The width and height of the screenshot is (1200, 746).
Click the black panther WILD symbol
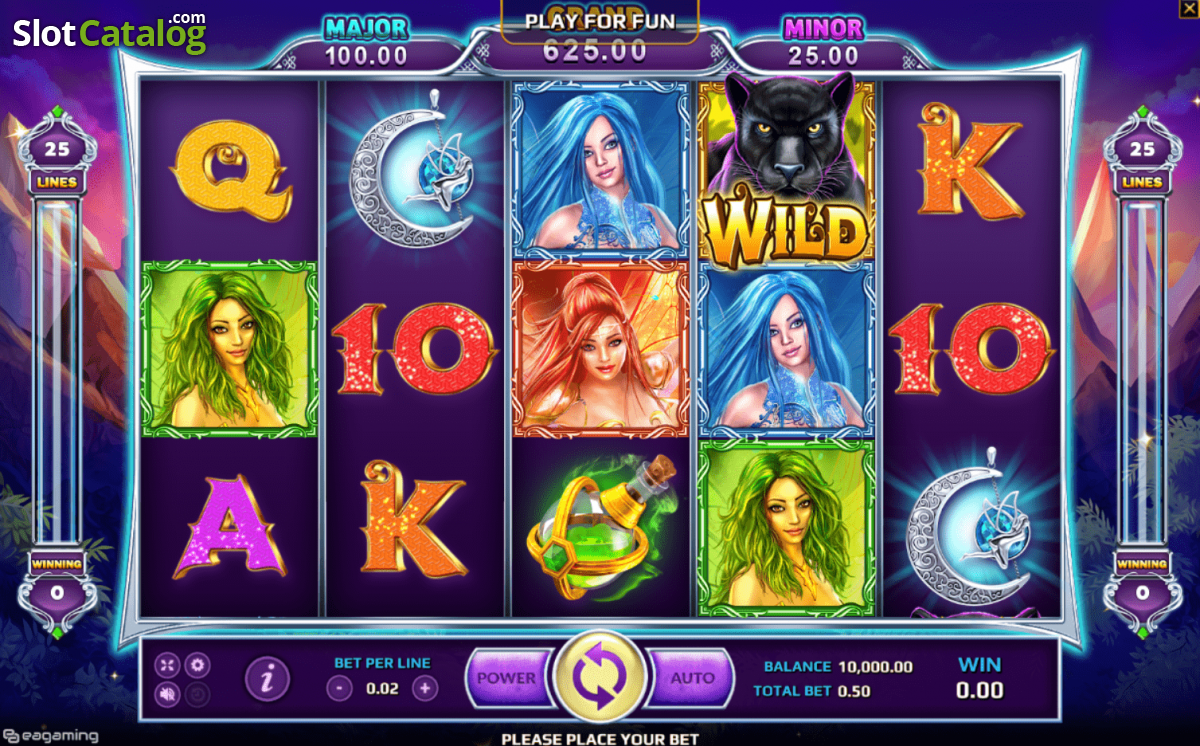[x=786, y=170]
